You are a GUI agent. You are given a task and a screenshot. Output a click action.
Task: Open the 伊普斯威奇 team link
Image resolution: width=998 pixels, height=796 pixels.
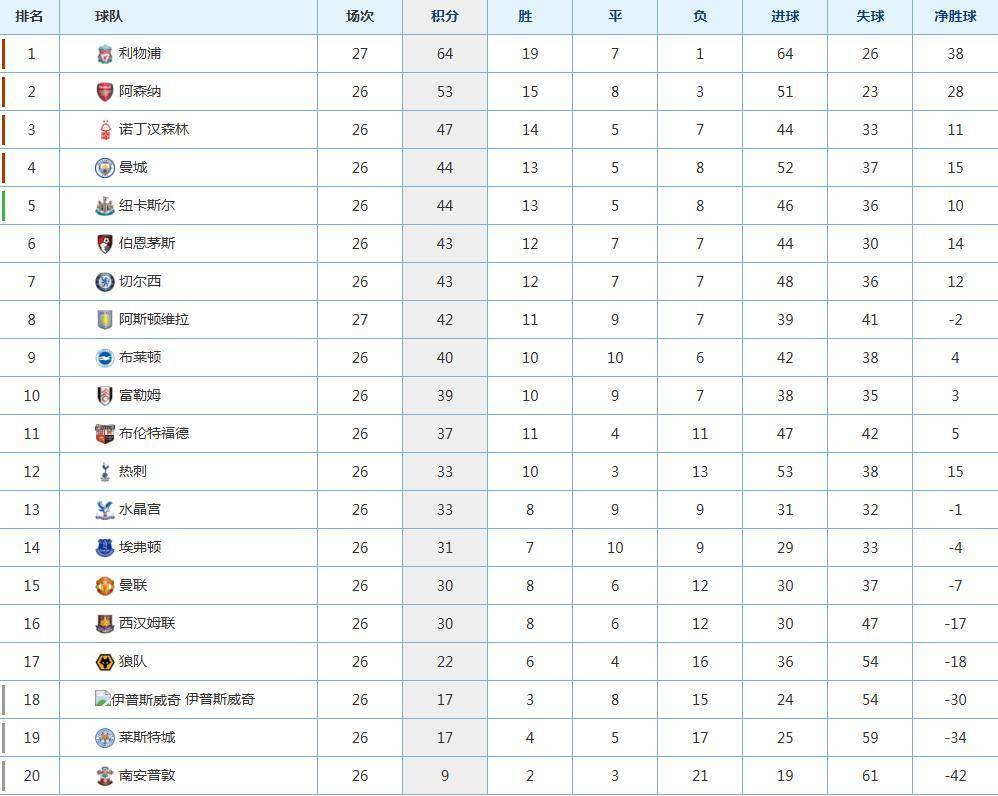220,700
